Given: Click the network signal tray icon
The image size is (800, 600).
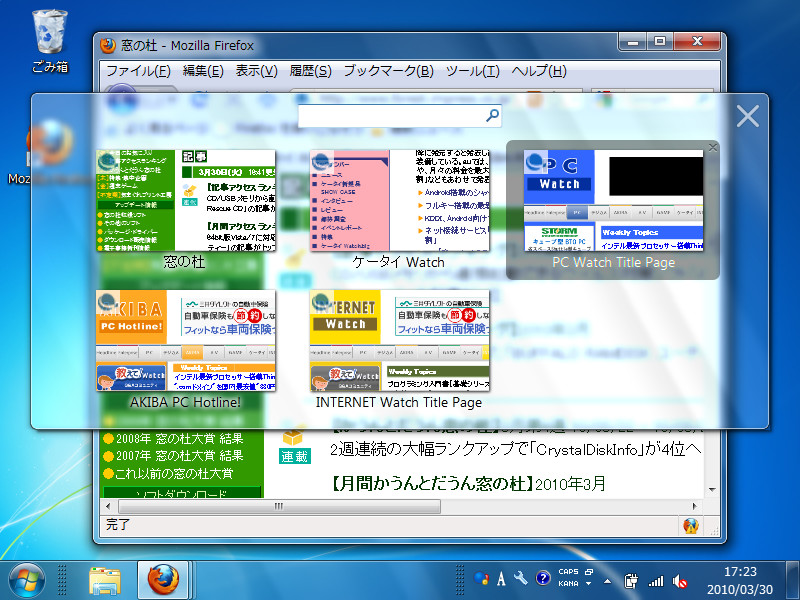Looking at the screenshot, I should tap(656, 581).
